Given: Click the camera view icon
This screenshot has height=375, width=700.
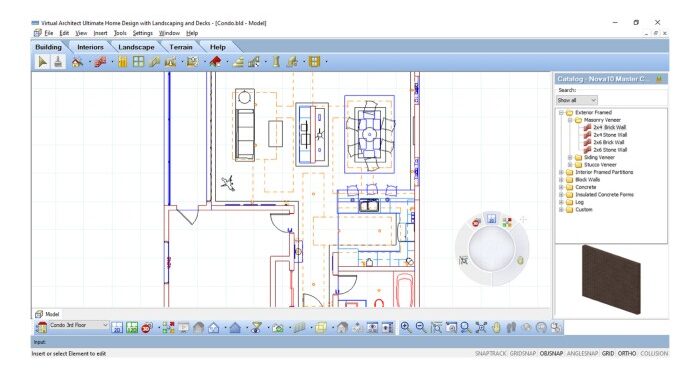Looking at the screenshot, I should pyautogui.click(x=278, y=328).
